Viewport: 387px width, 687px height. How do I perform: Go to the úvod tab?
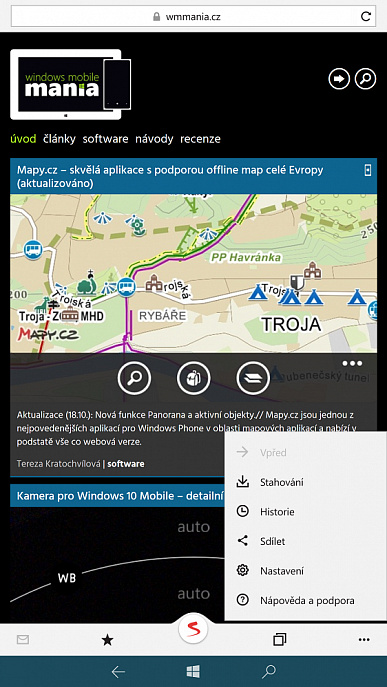(x=23, y=139)
